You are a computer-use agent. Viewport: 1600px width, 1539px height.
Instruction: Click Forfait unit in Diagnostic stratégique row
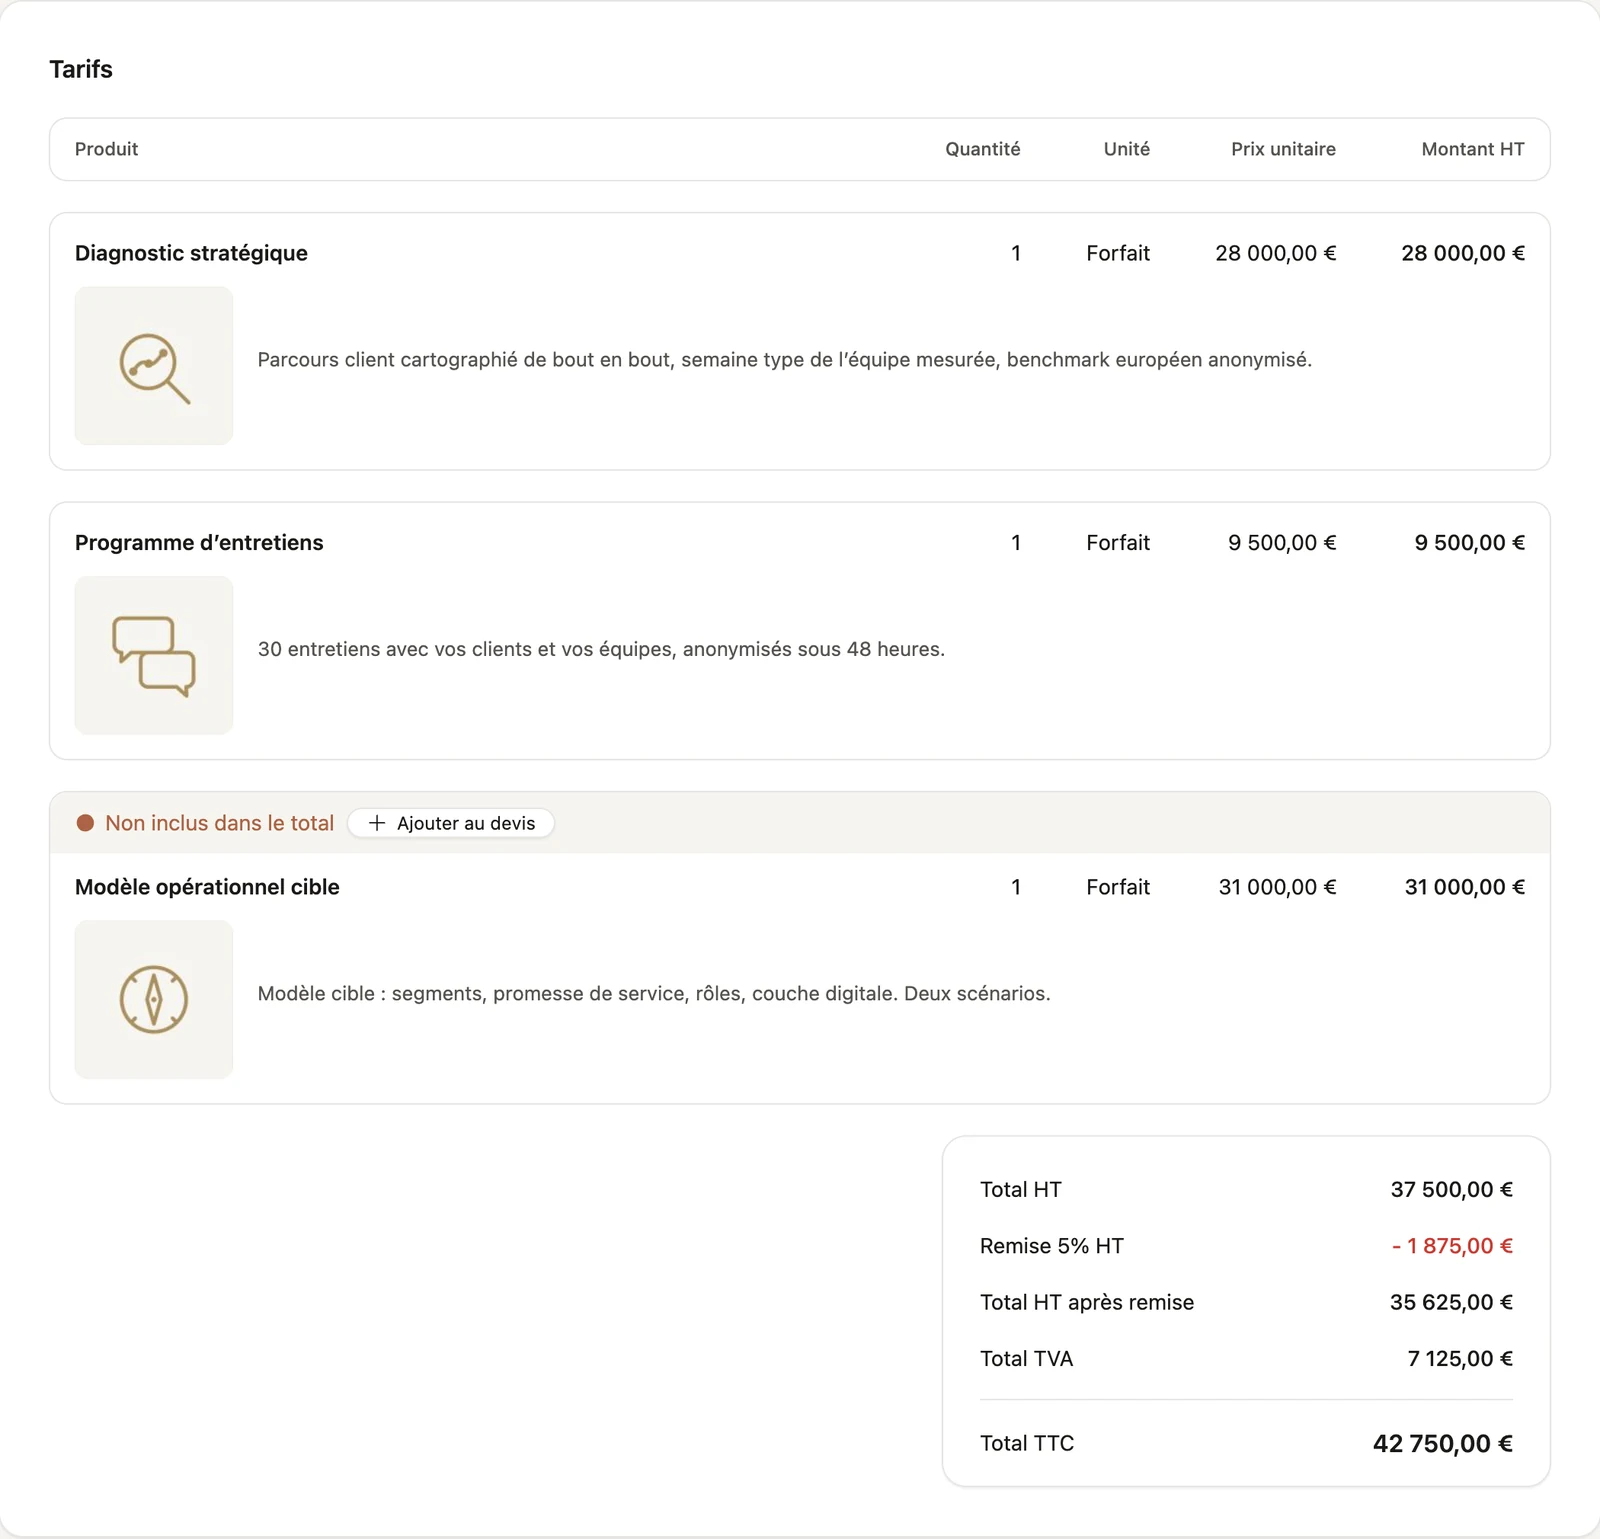1118,253
